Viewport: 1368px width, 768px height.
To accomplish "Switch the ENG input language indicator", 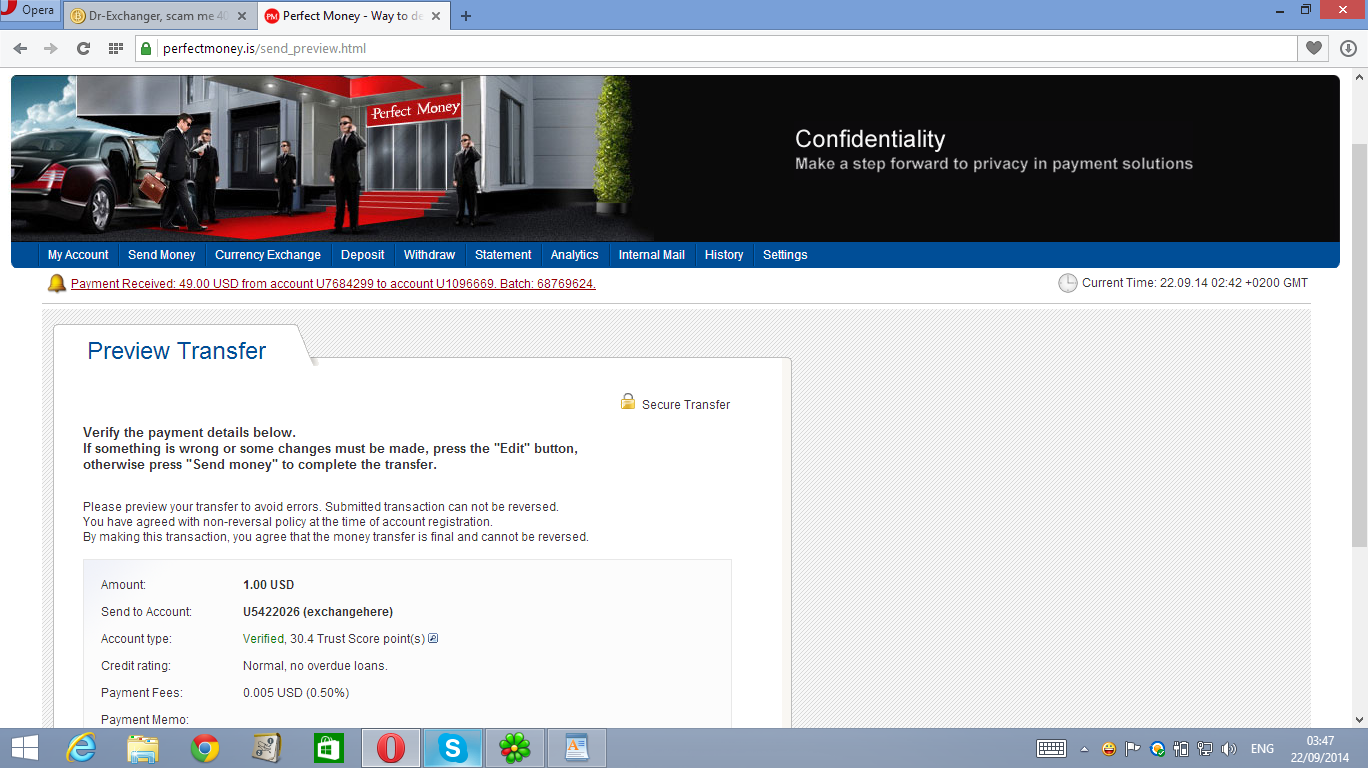I will coord(1262,748).
